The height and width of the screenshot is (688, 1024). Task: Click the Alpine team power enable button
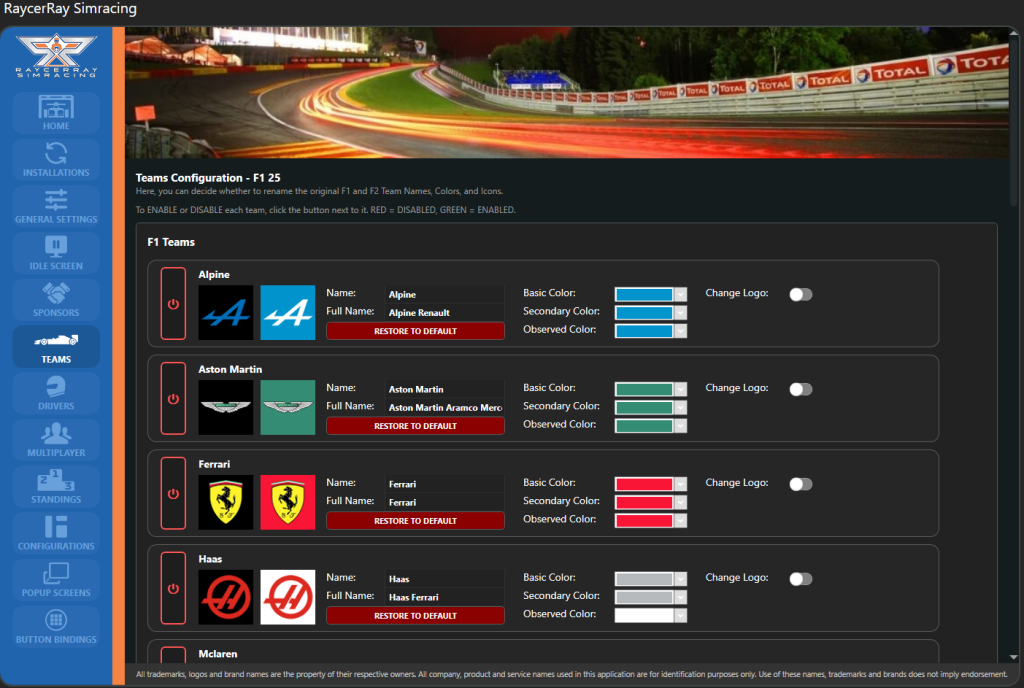tap(173, 304)
